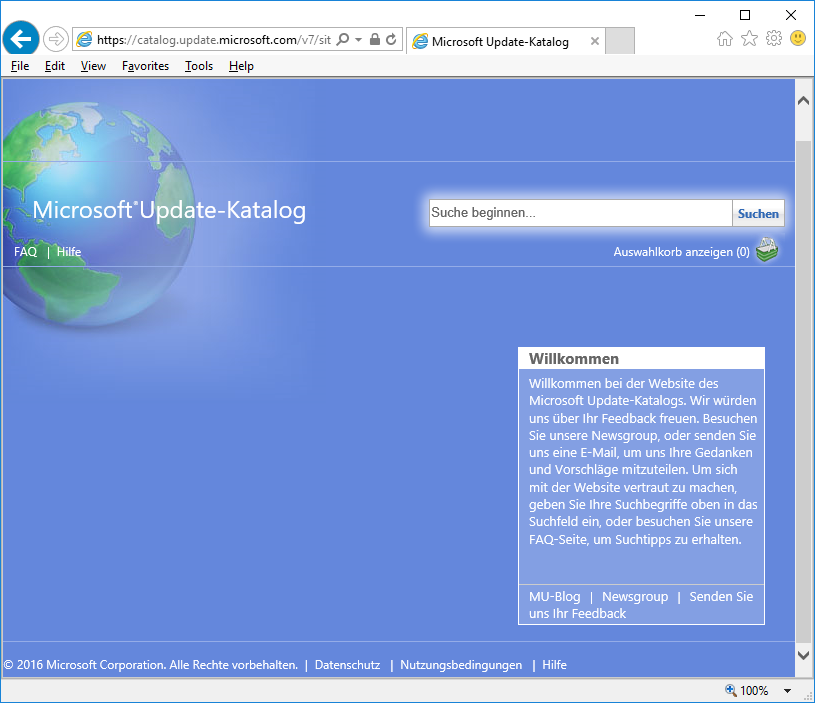Click the Suche beginnen search field
Image resolution: width=815 pixels, height=703 pixels.
pyautogui.click(x=581, y=213)
